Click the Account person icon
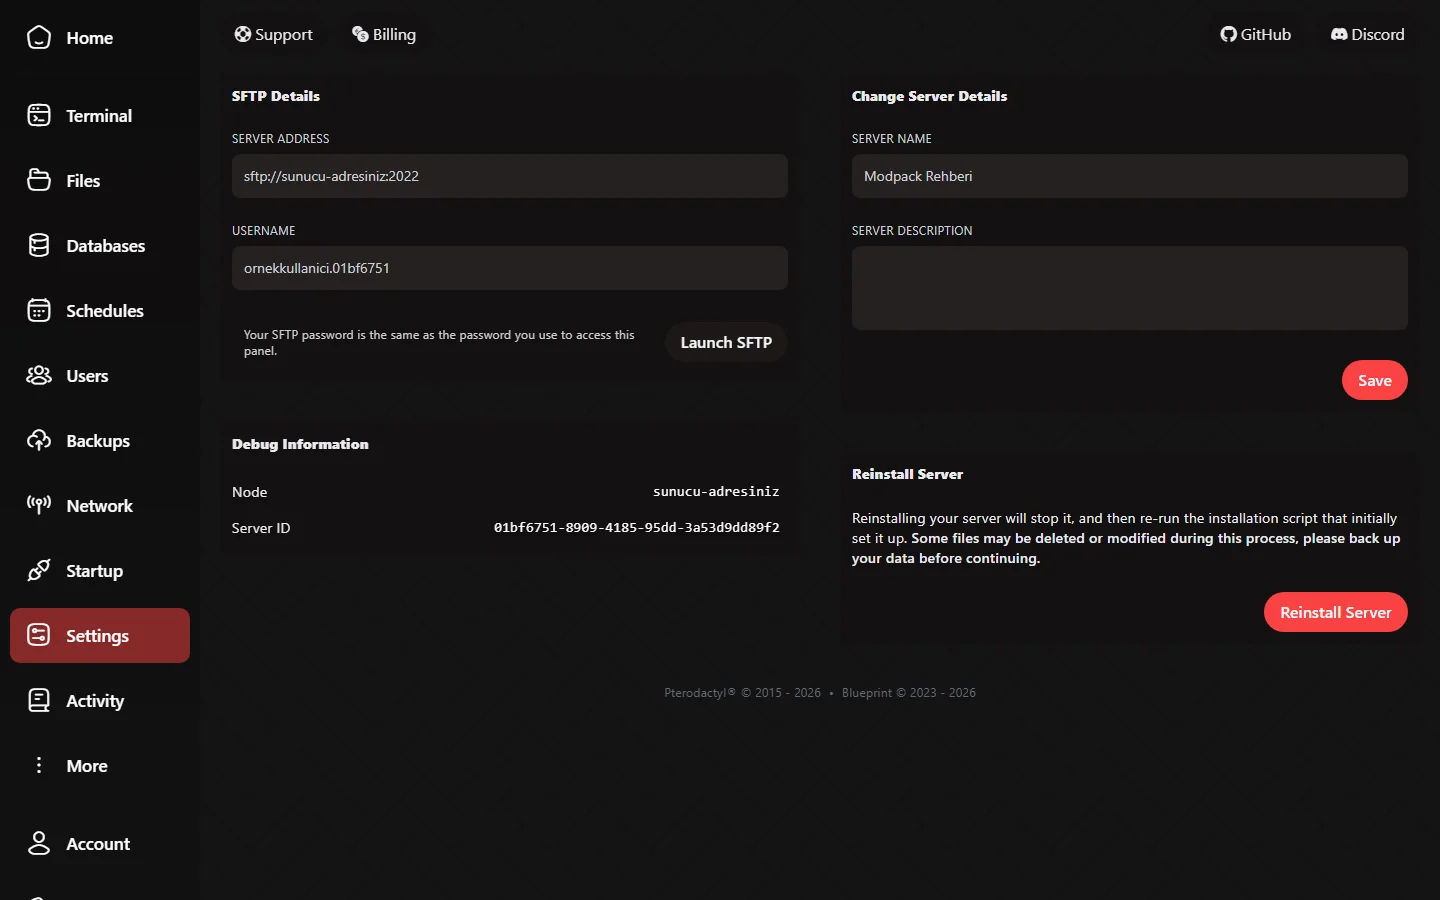Viewport: 1440px width, 900px height. (39, 844)
